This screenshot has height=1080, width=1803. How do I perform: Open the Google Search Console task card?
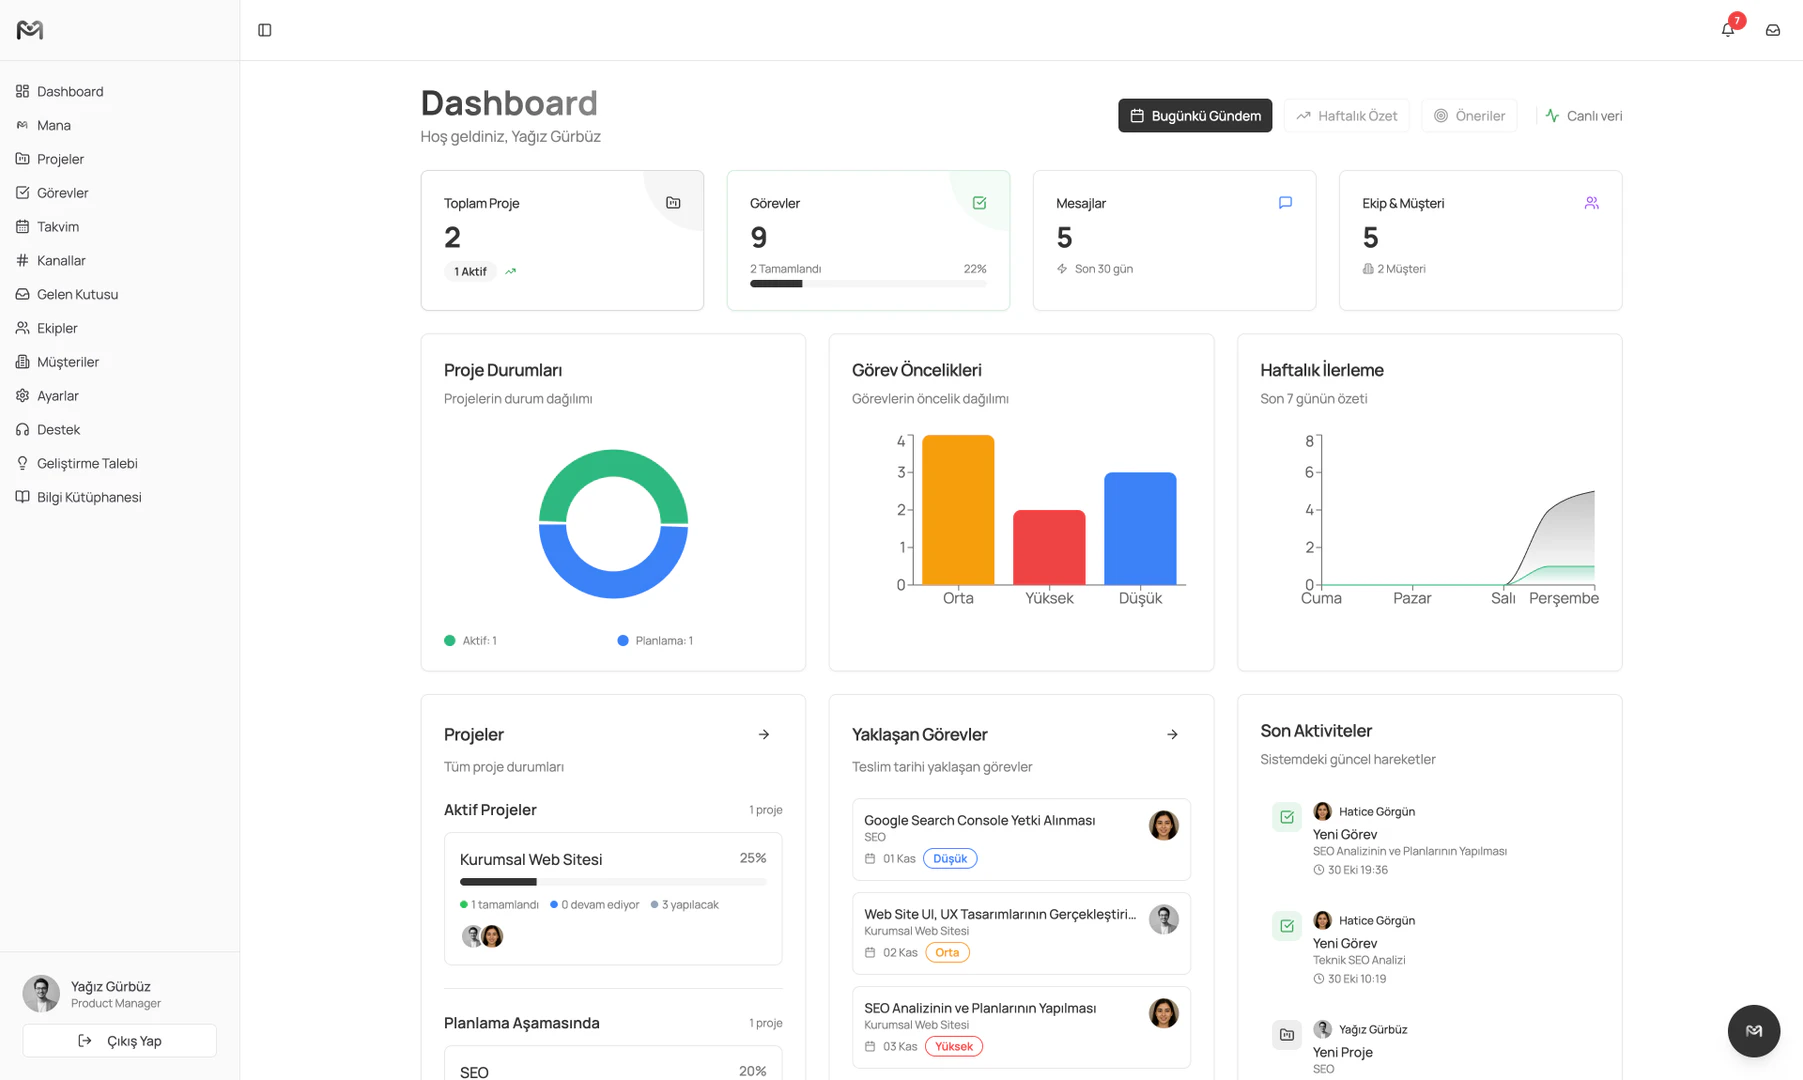1000,838
